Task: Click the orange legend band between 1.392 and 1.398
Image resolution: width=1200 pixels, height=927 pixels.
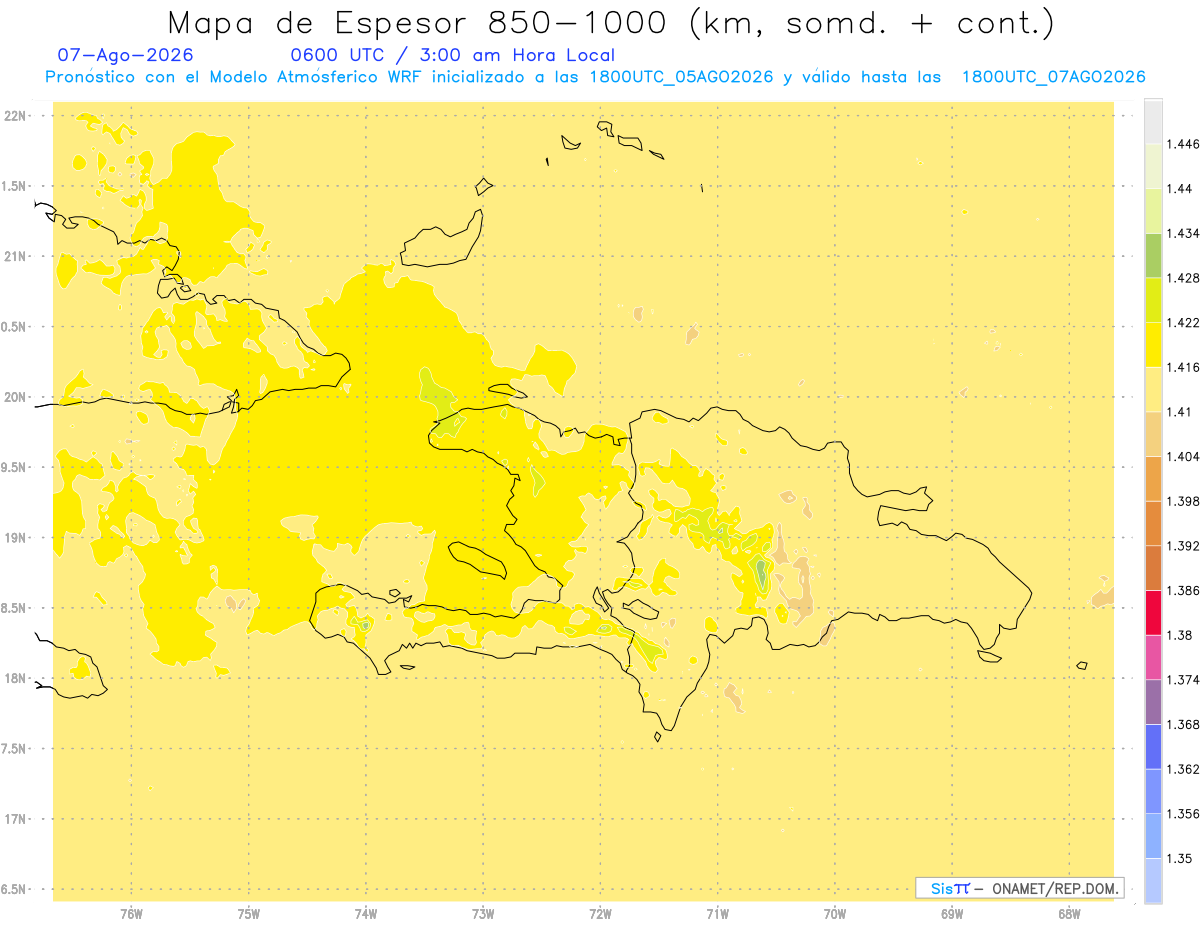Action: tap(1153, 523)
